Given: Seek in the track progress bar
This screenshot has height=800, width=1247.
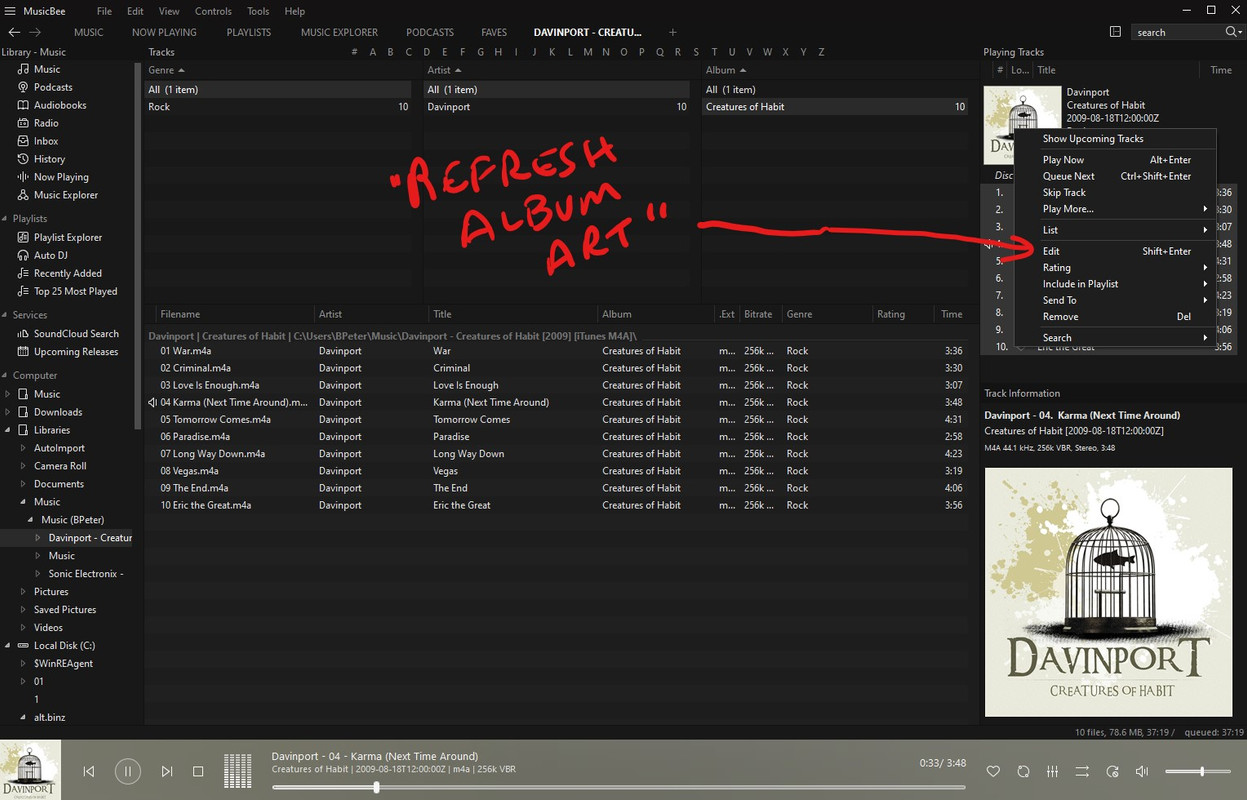Looking at the screenshot, I should (x=618, y=787).
